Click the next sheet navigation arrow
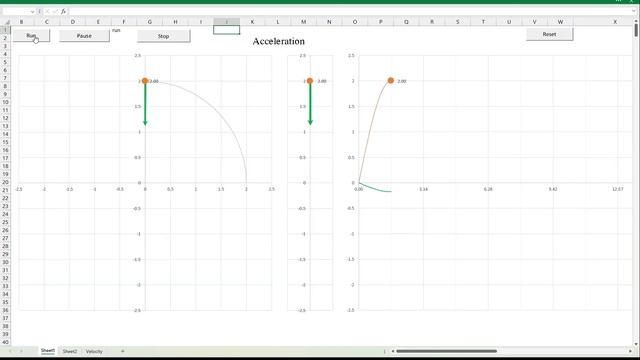This screenshot has height=360, width=640. 21,351
